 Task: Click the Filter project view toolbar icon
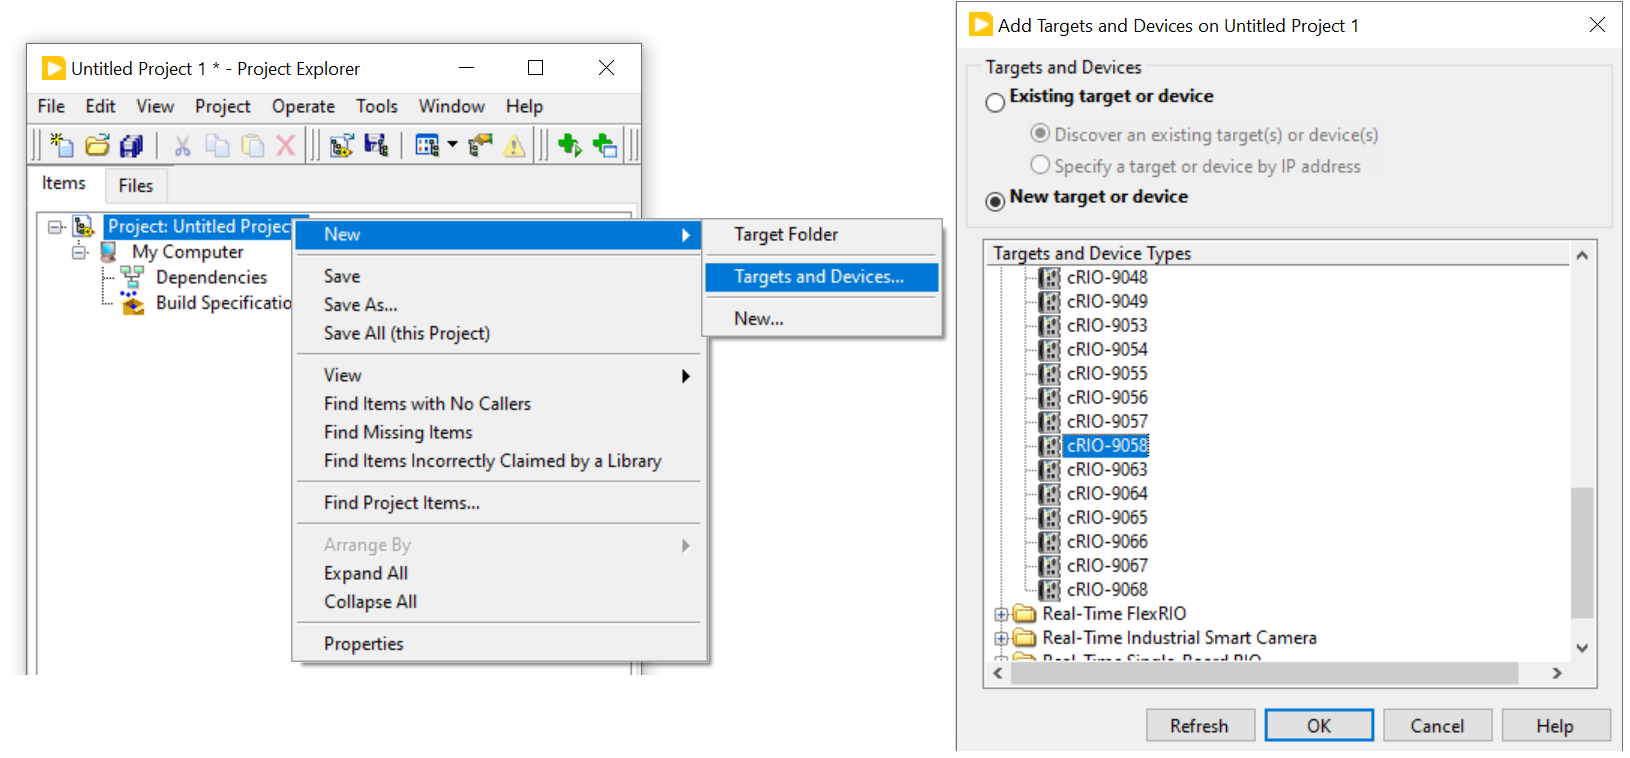tap(427, 146)
